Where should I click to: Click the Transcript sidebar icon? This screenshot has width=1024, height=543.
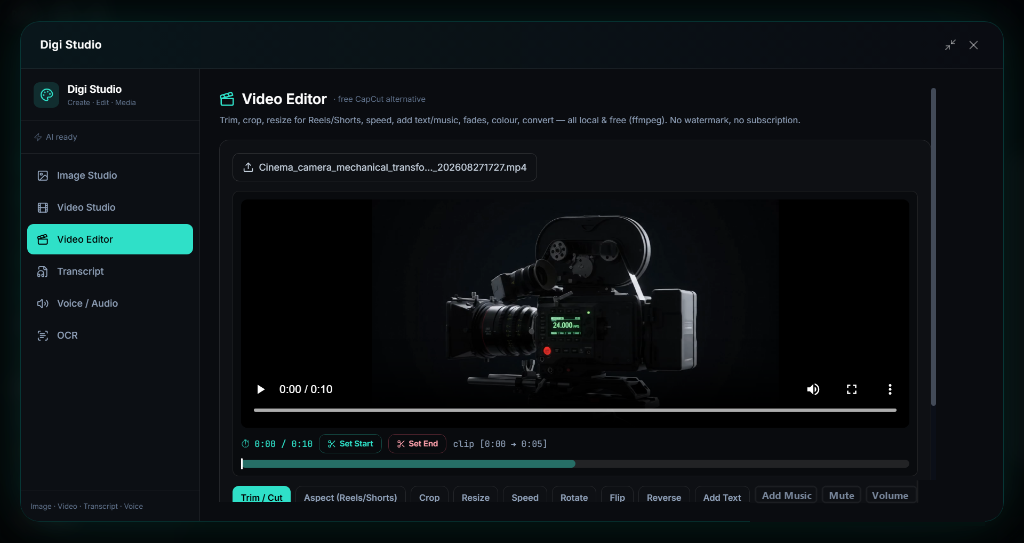[42, 272]
